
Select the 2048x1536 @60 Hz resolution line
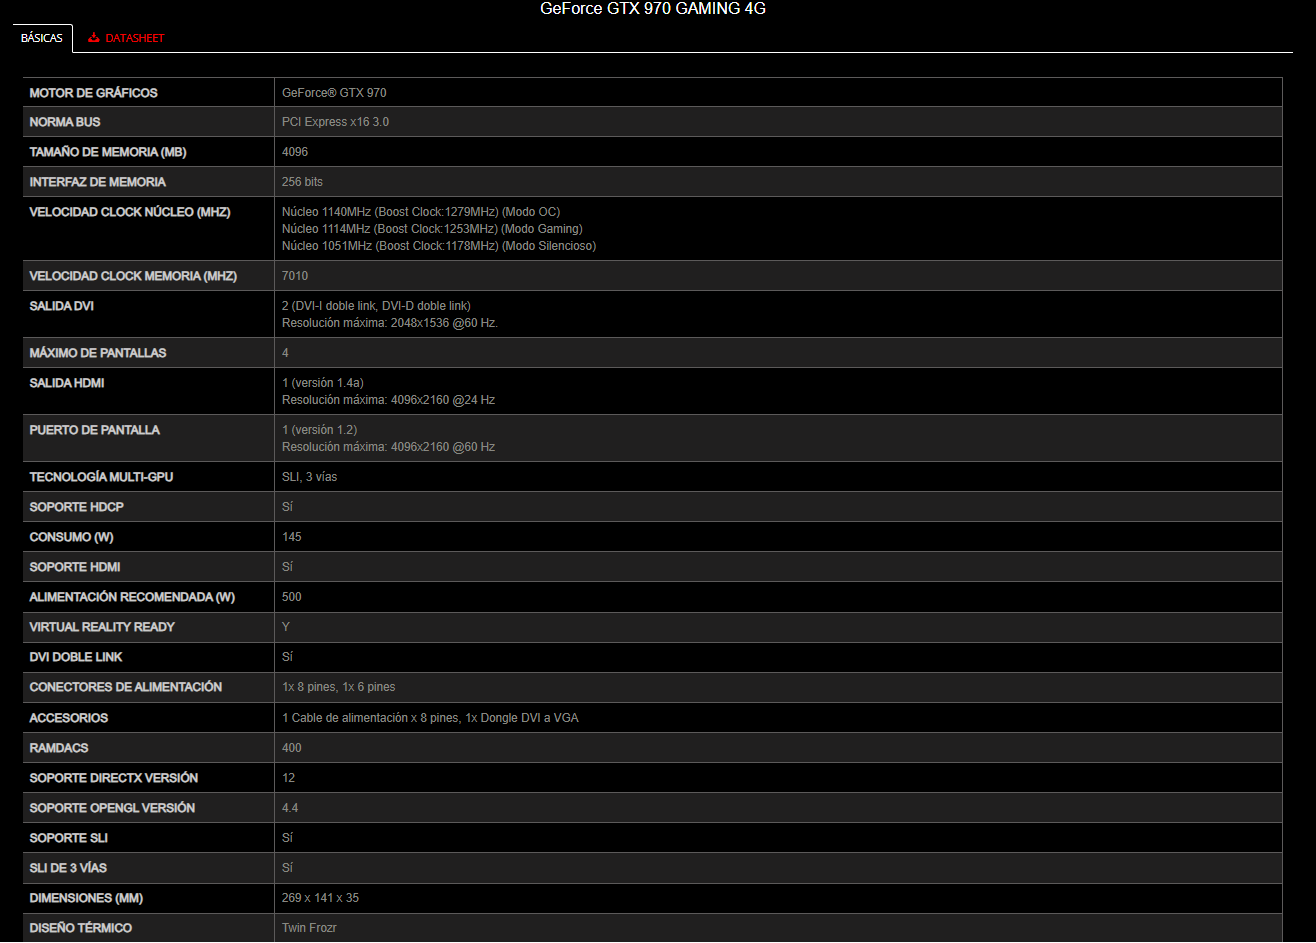click(x=390, y=323)
